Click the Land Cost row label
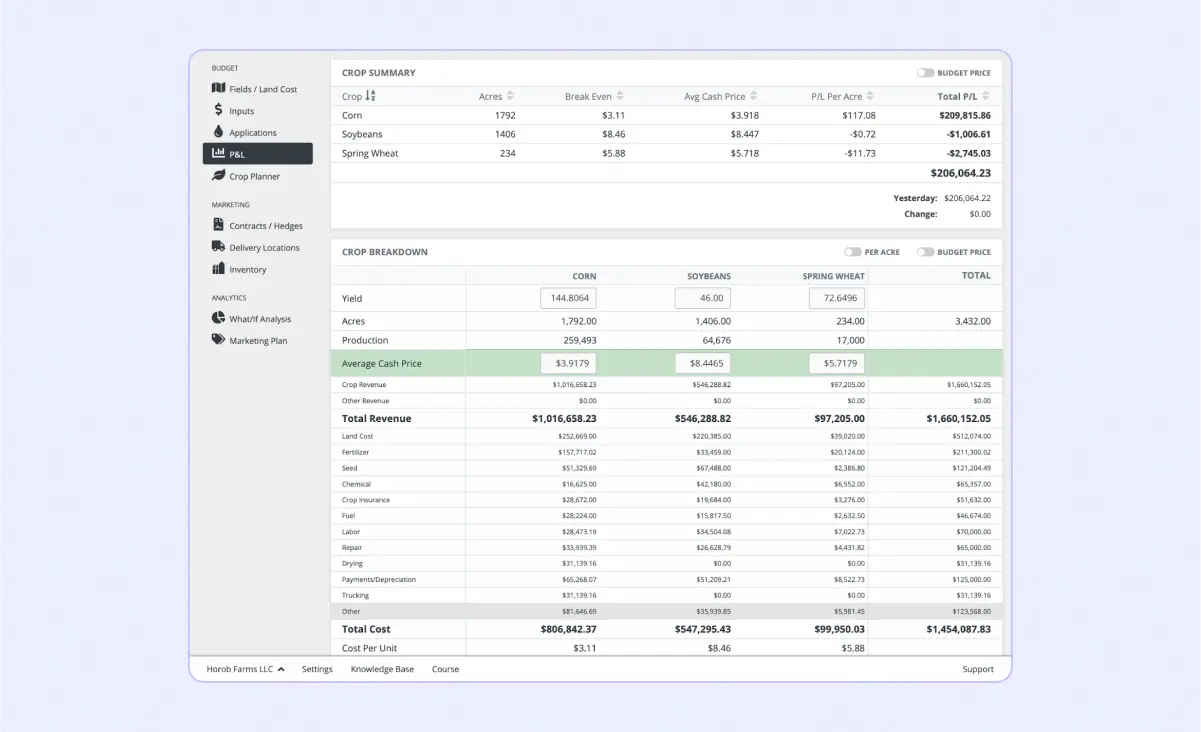 pyautogui.click(x=357, y=436)
